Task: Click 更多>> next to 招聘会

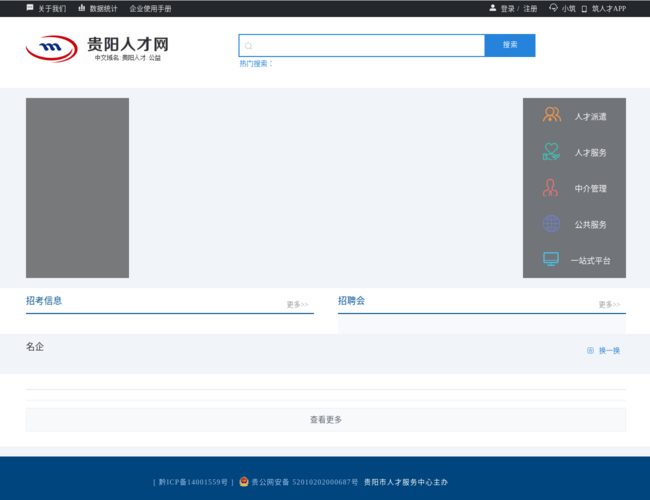Action: pyautogui.click(x=609, y=305)
